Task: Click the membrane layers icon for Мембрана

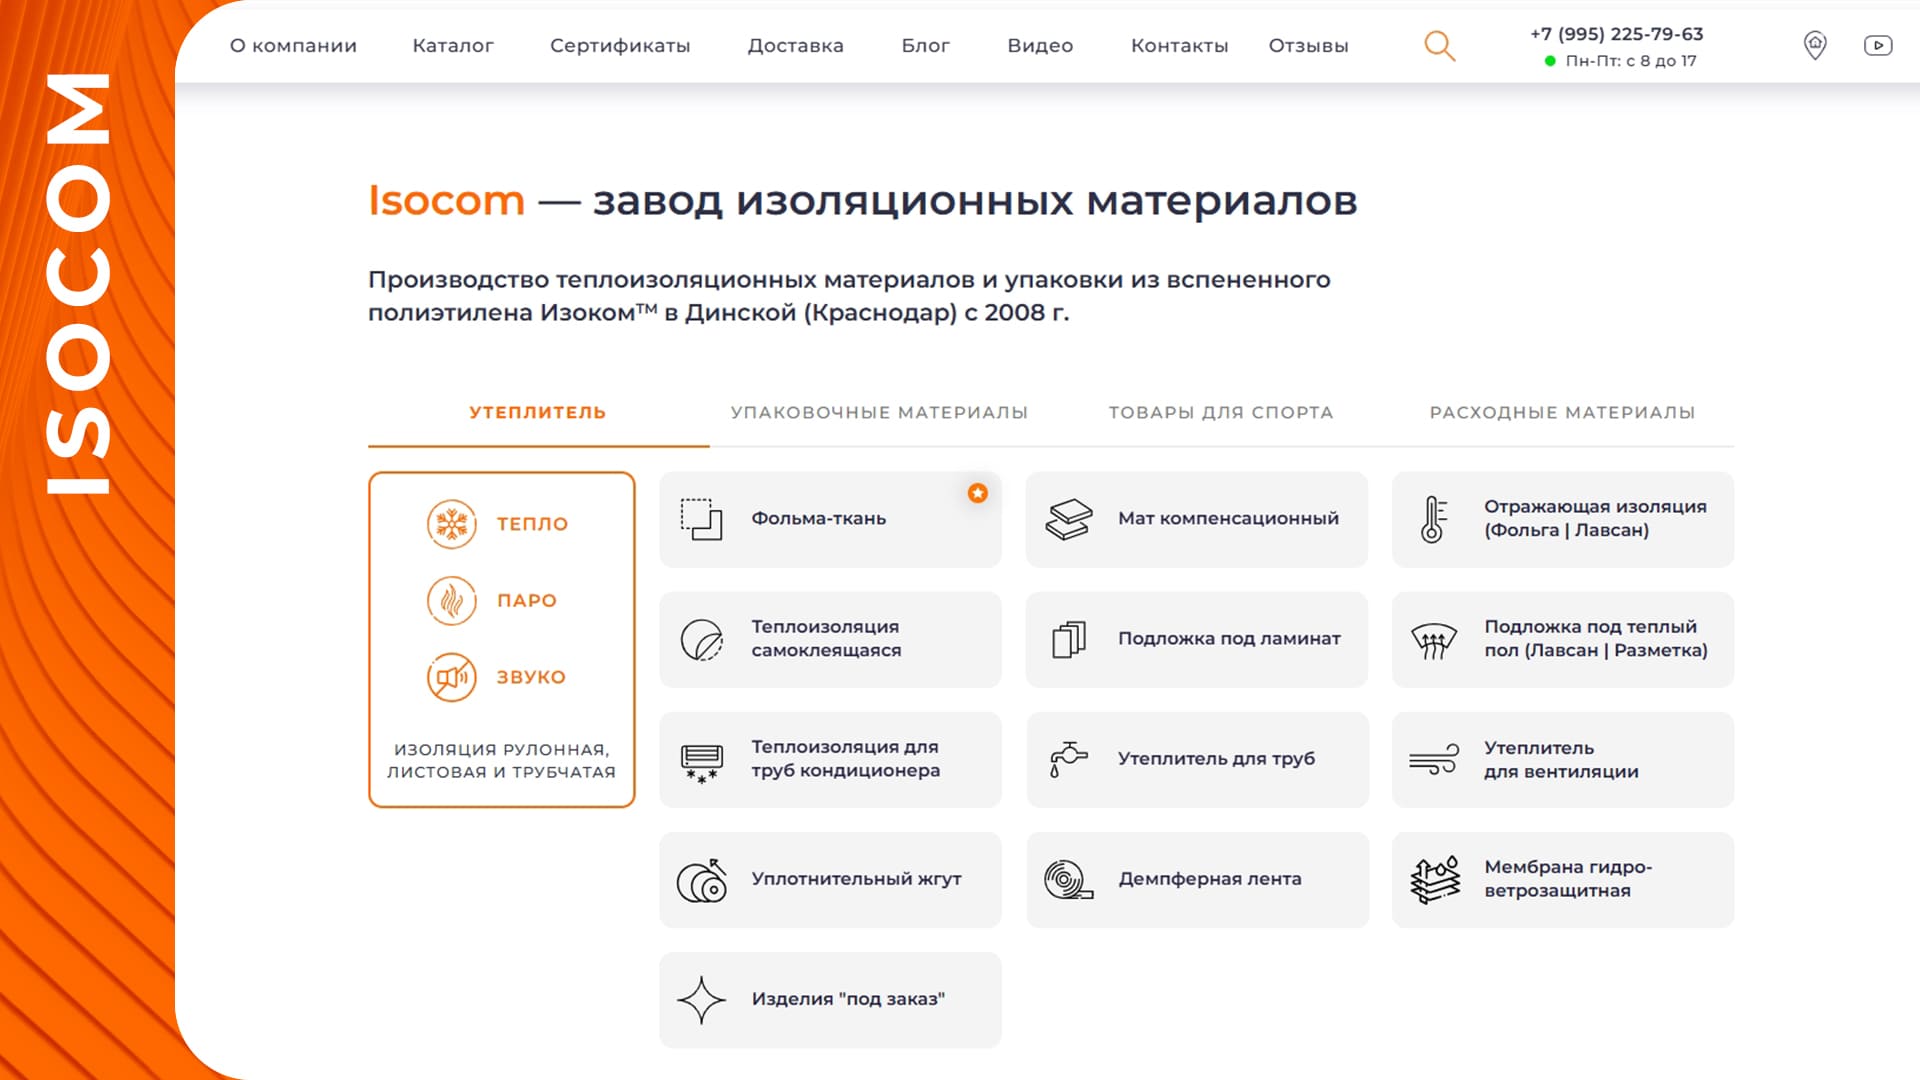Action: 1435,880
